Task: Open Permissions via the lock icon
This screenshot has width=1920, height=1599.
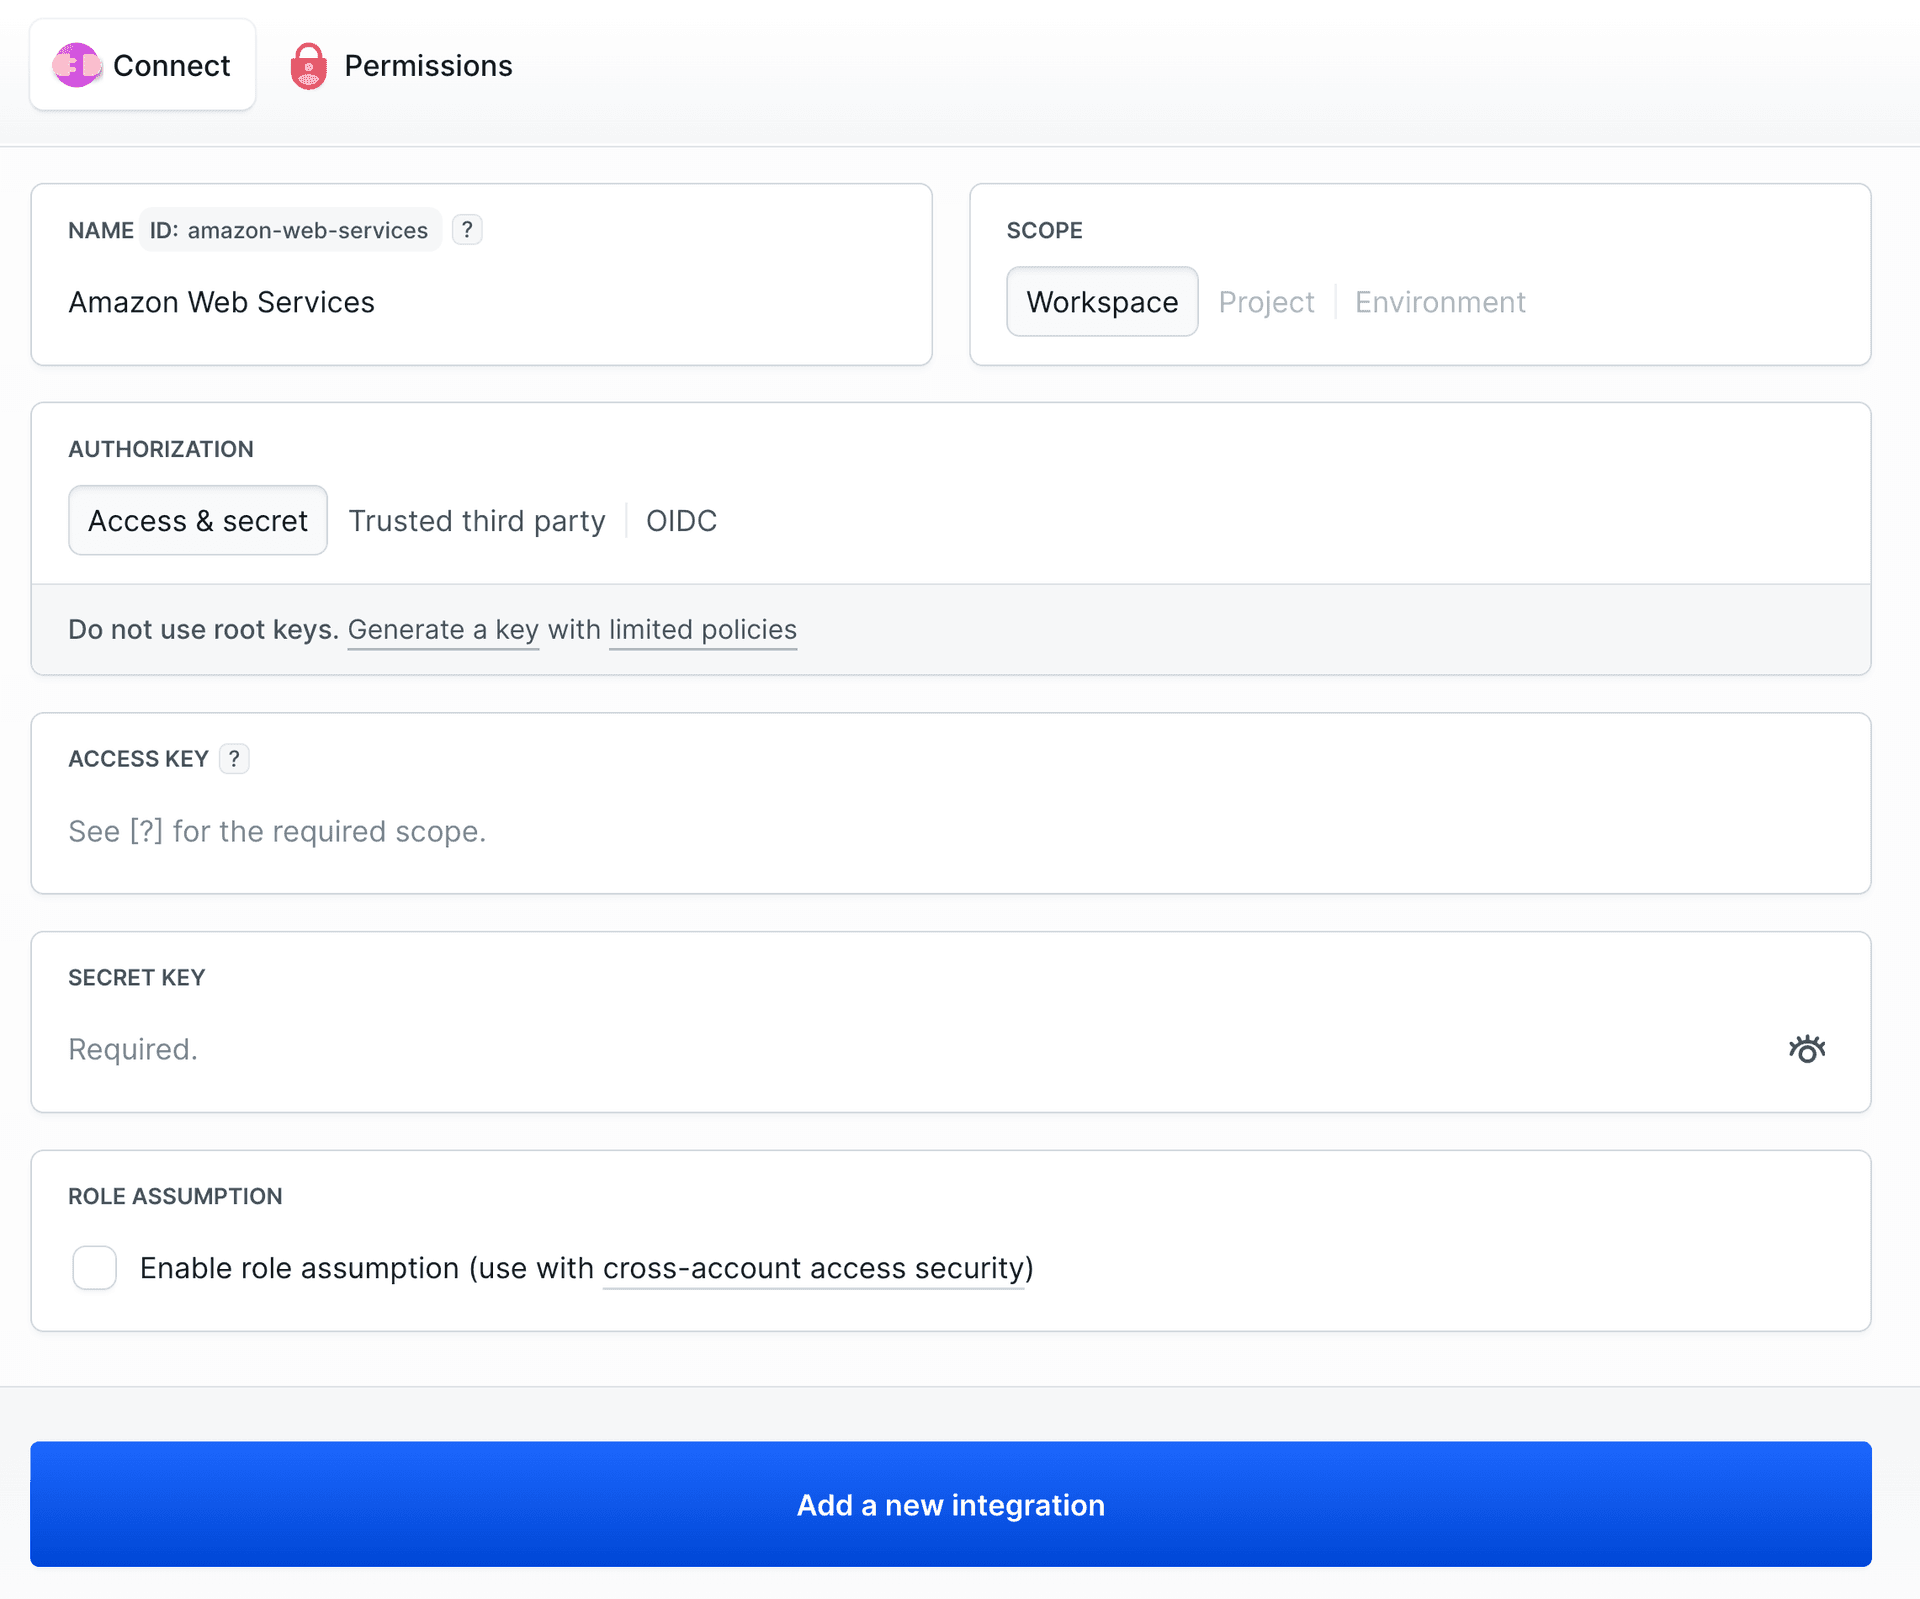Action: 309,66
